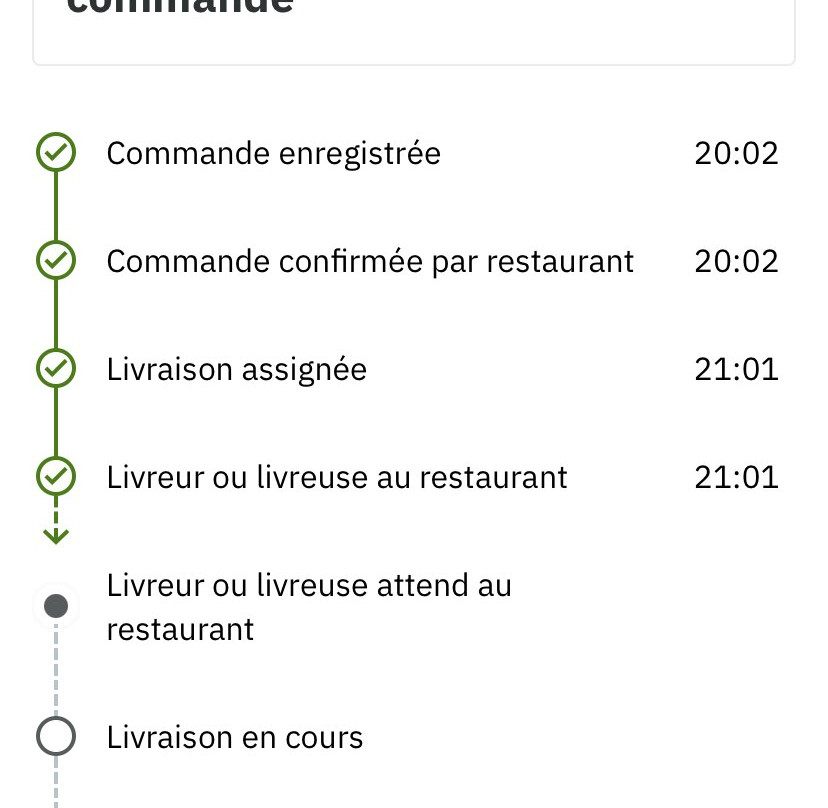Tap the checkmark beside Livreur ou livreuse au restaurant
Screen dimensions: 828x808
tap(56, 477)
